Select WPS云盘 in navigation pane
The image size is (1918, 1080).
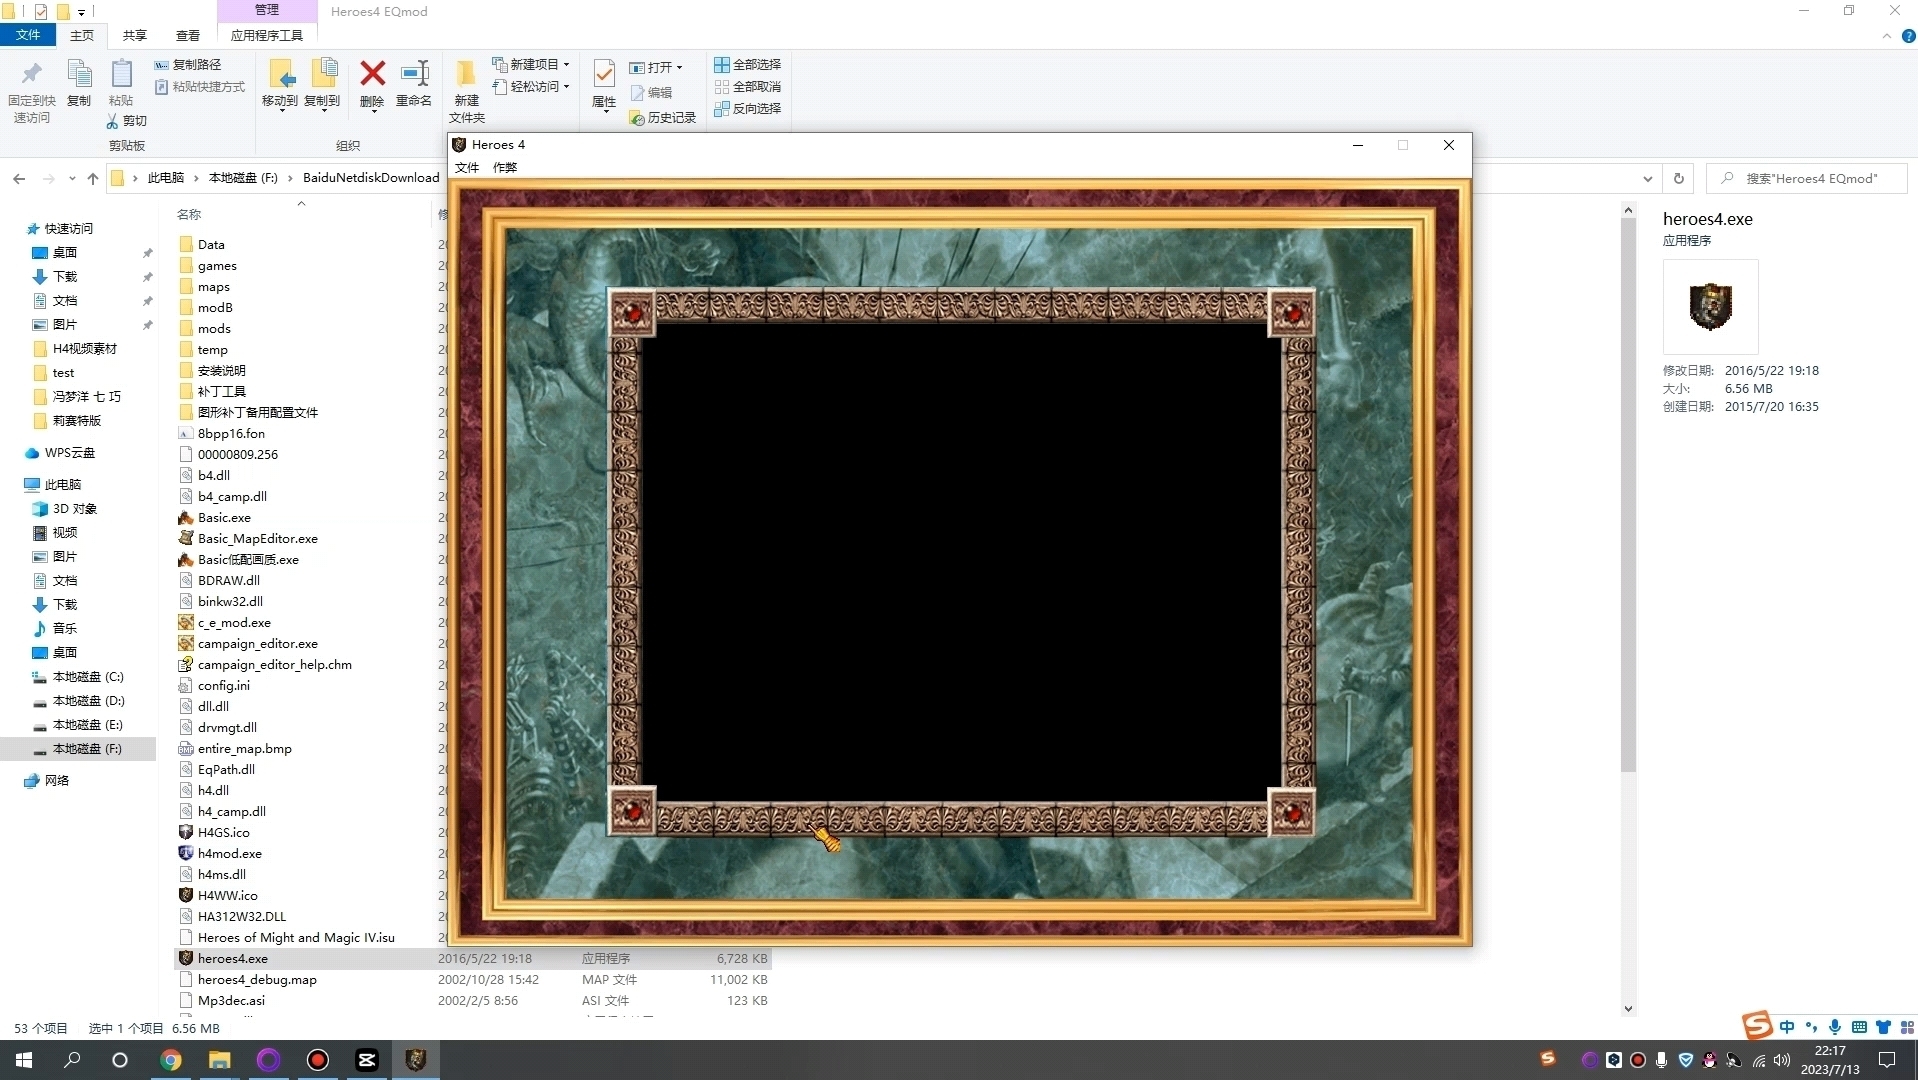69,453
